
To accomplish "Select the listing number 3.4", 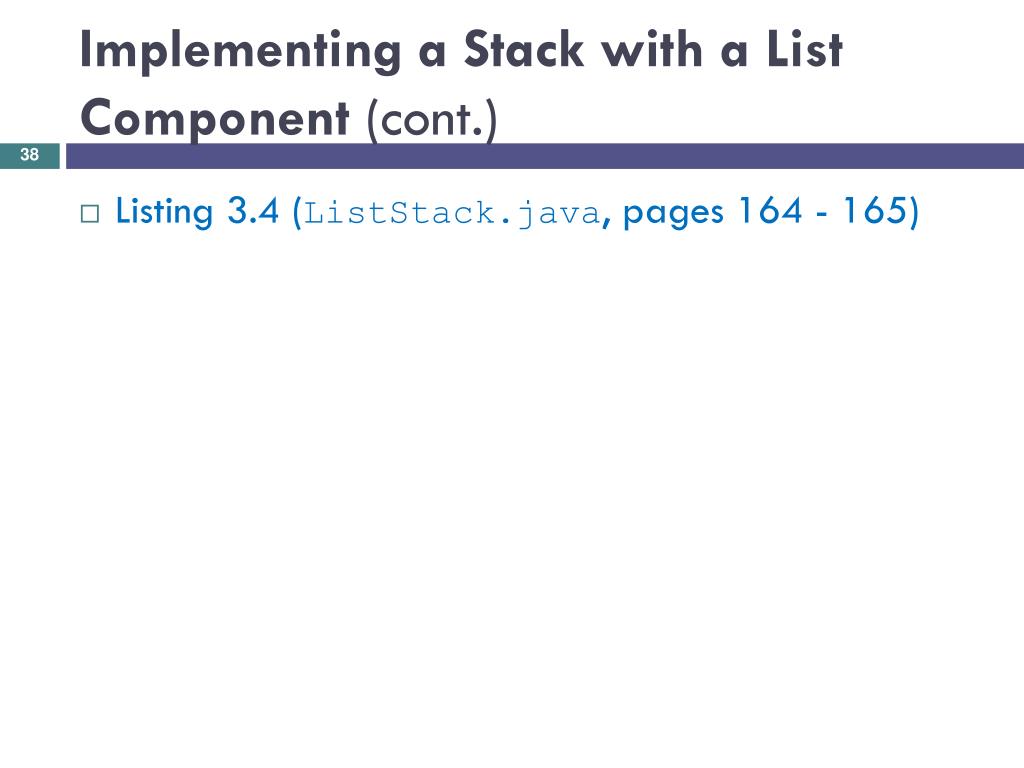I will click(x=253, y=211).
